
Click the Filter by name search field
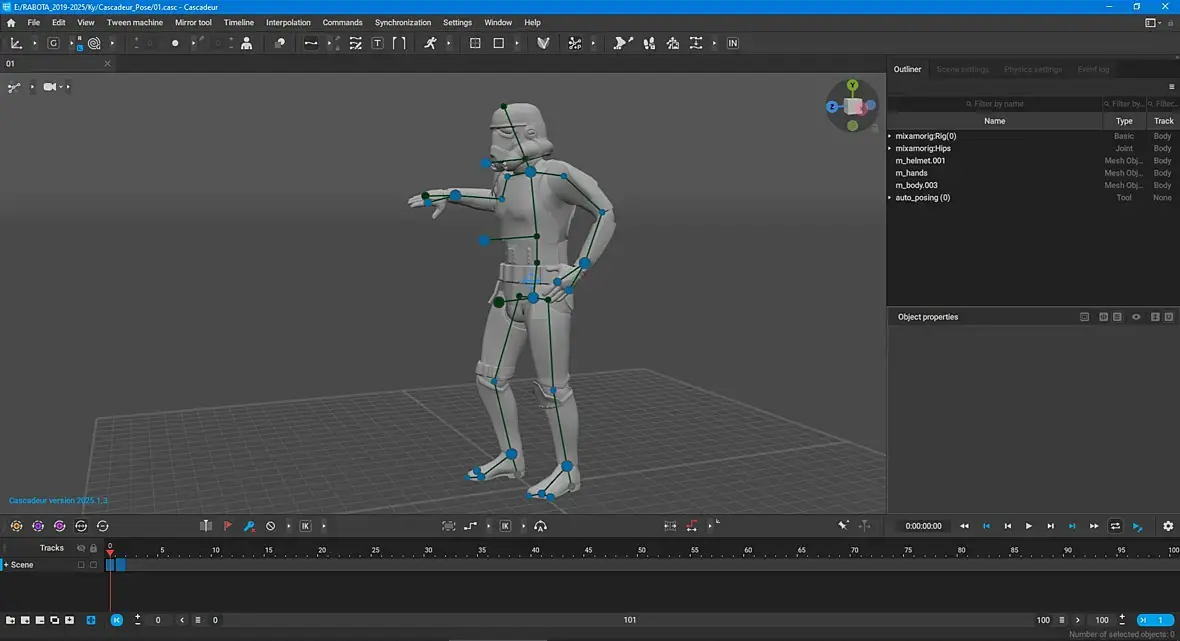pyautogui.click(x=994, y=104)
